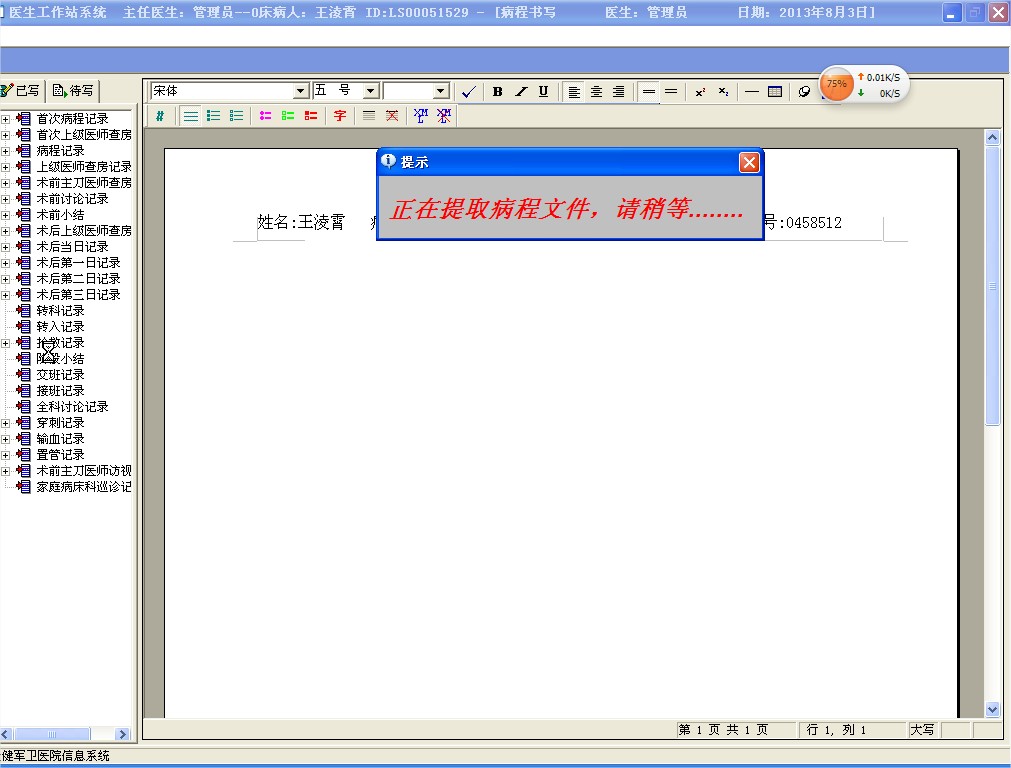
Task: Click the red bullet list icon
Action: click(311, 116)
